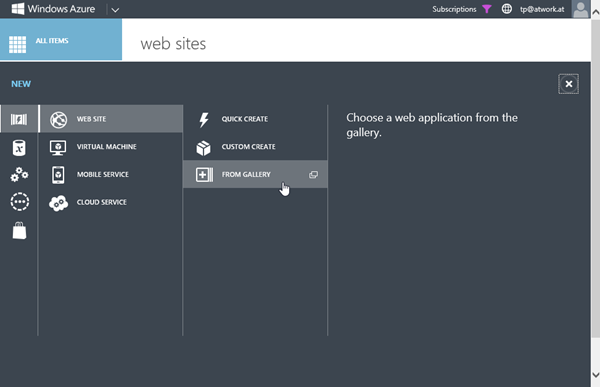Click the Web Site globe icon
600x387 pixels.
point(59,119)
